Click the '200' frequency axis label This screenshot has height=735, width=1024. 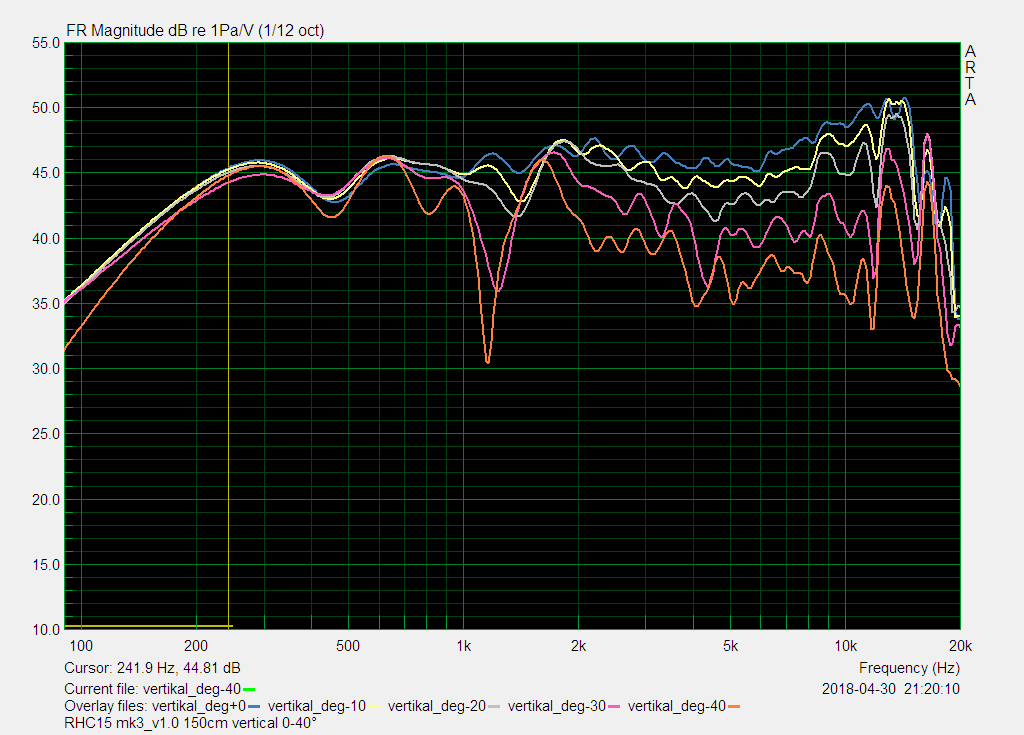pos(196,646)
